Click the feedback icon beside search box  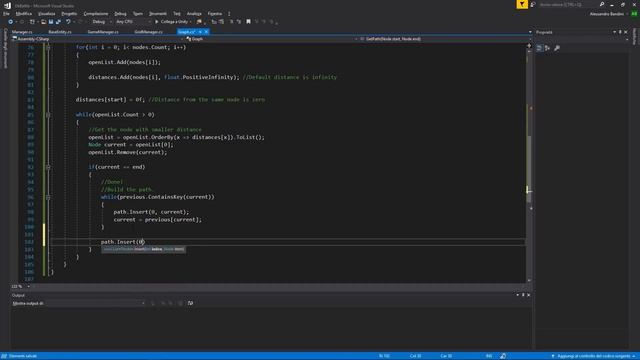click(x=533, y=4)
